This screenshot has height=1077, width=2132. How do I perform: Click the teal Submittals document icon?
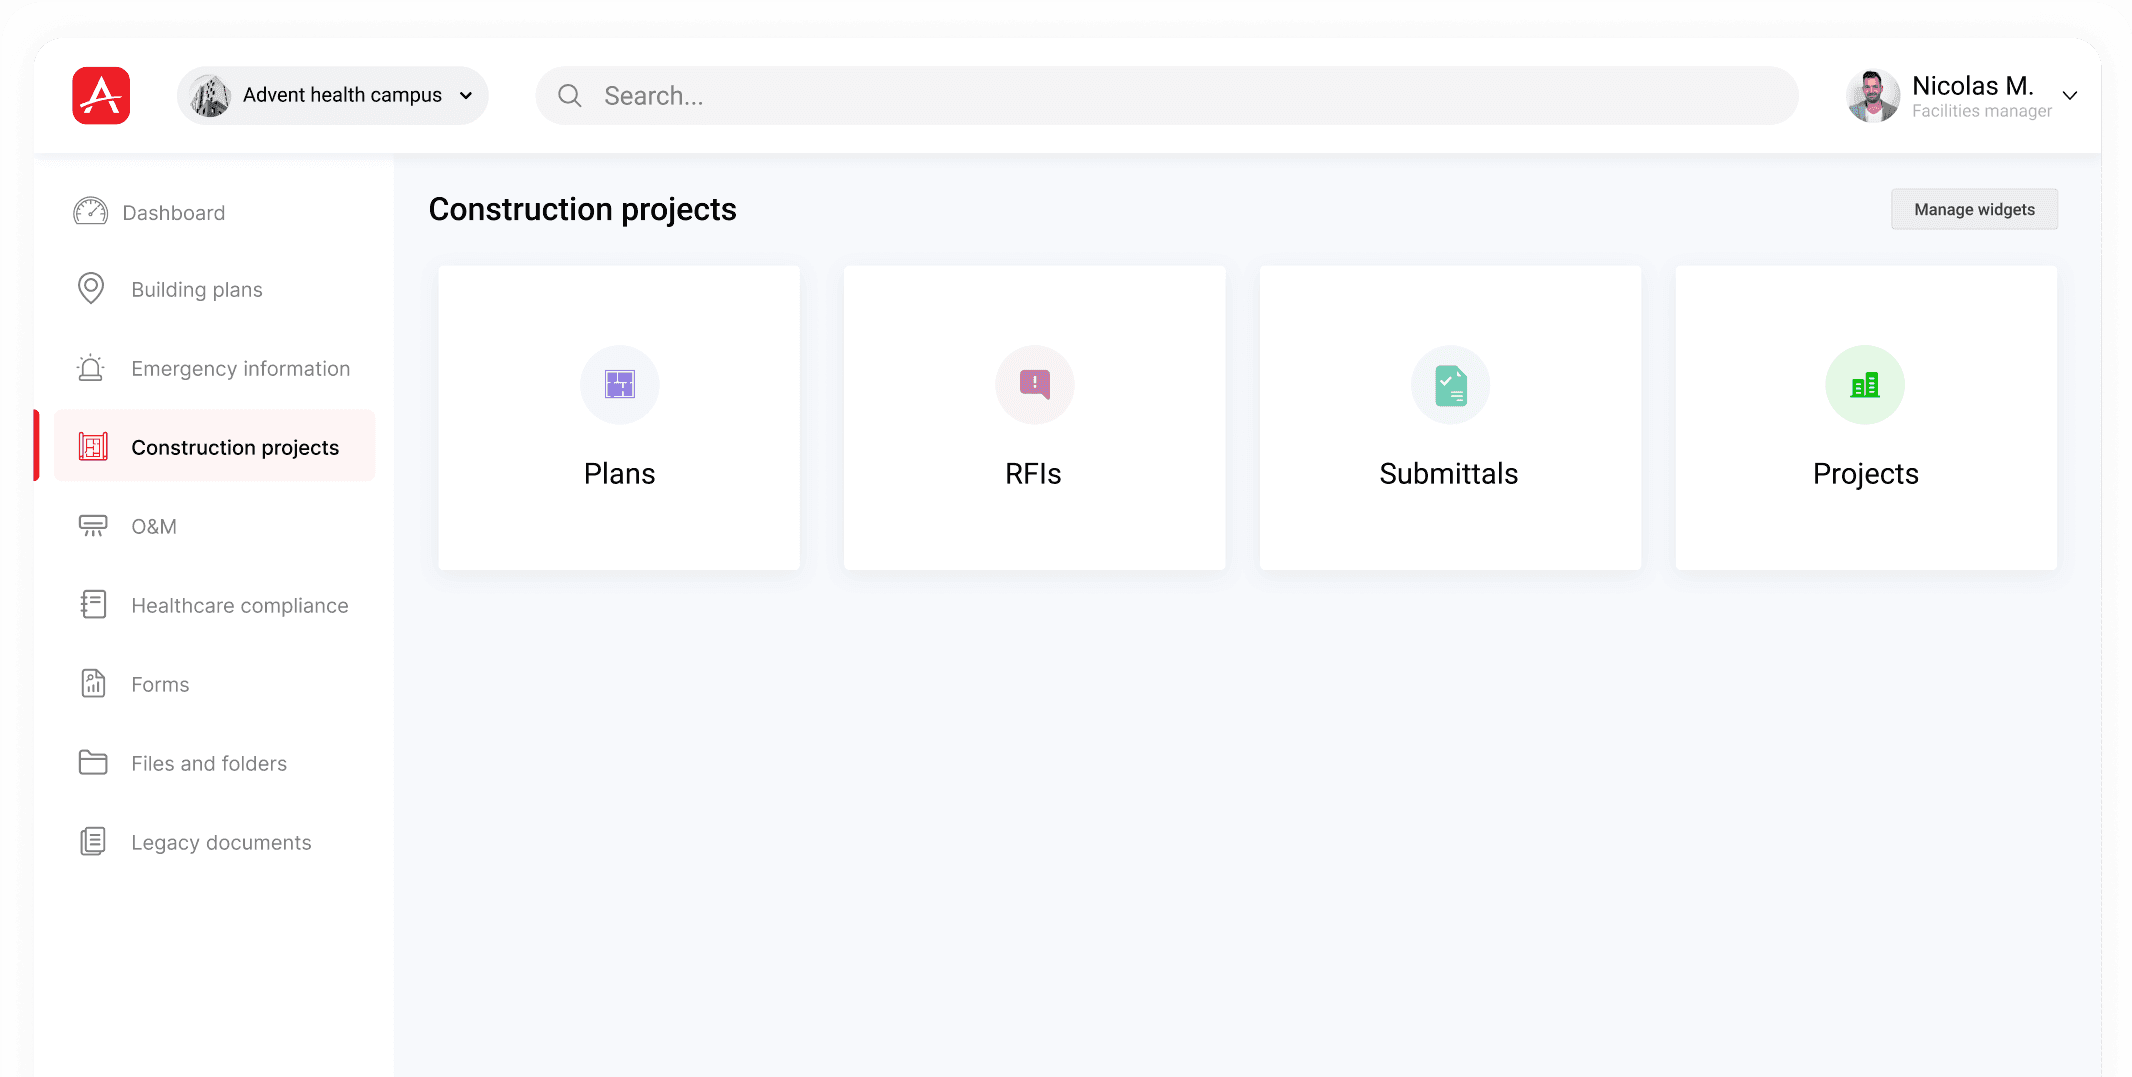[1451, 385]
